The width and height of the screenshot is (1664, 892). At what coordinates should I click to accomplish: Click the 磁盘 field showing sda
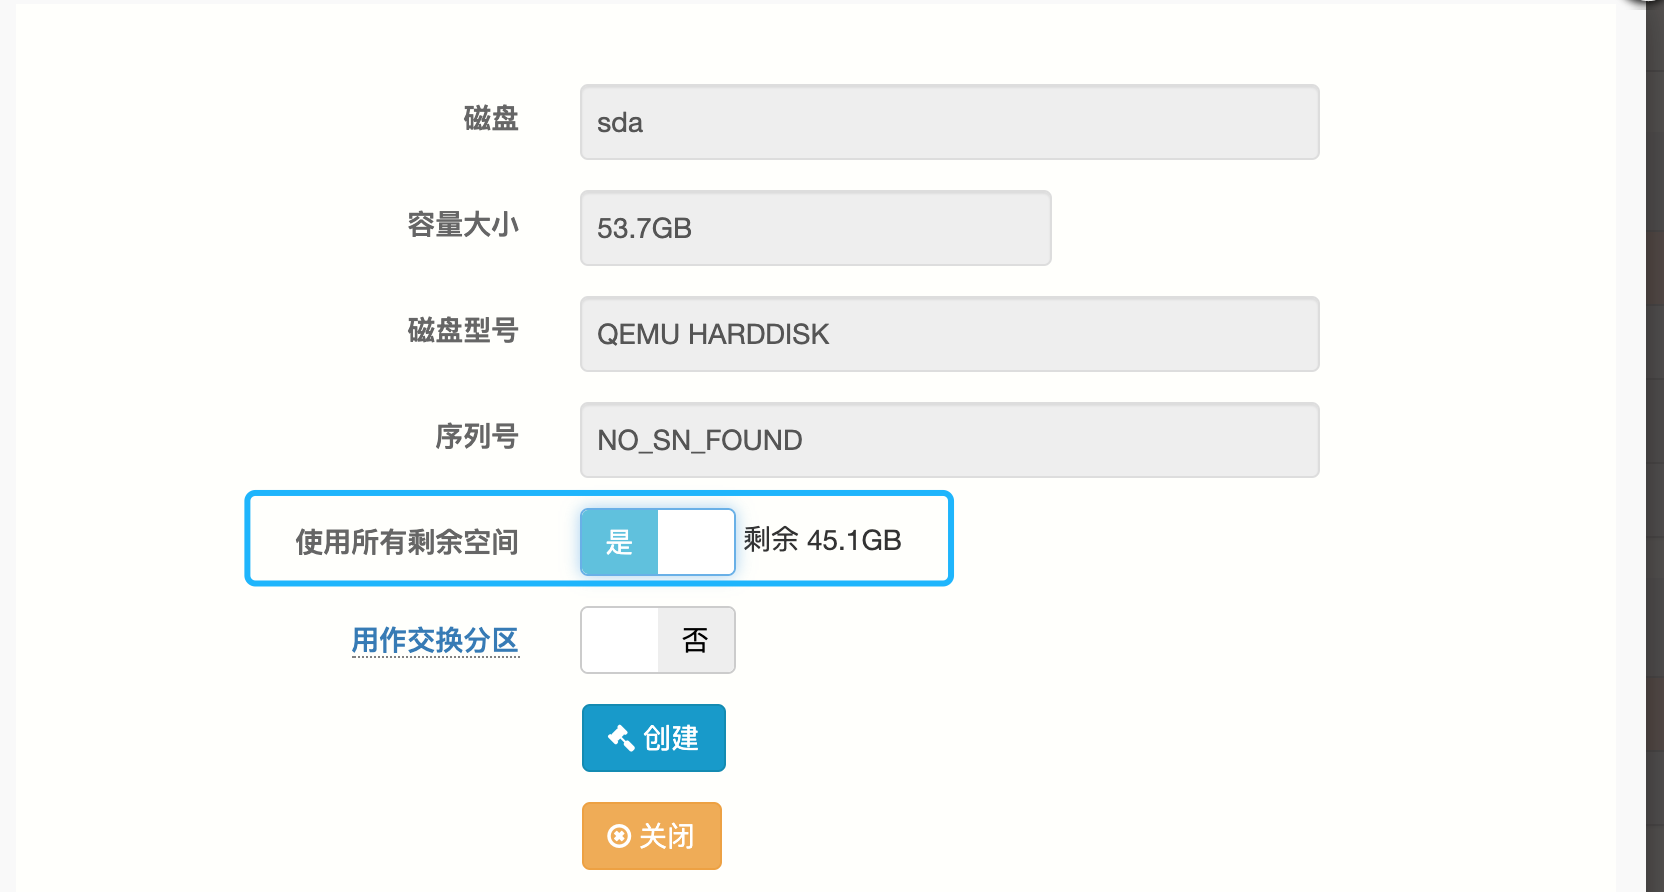[x=949, y=122]
